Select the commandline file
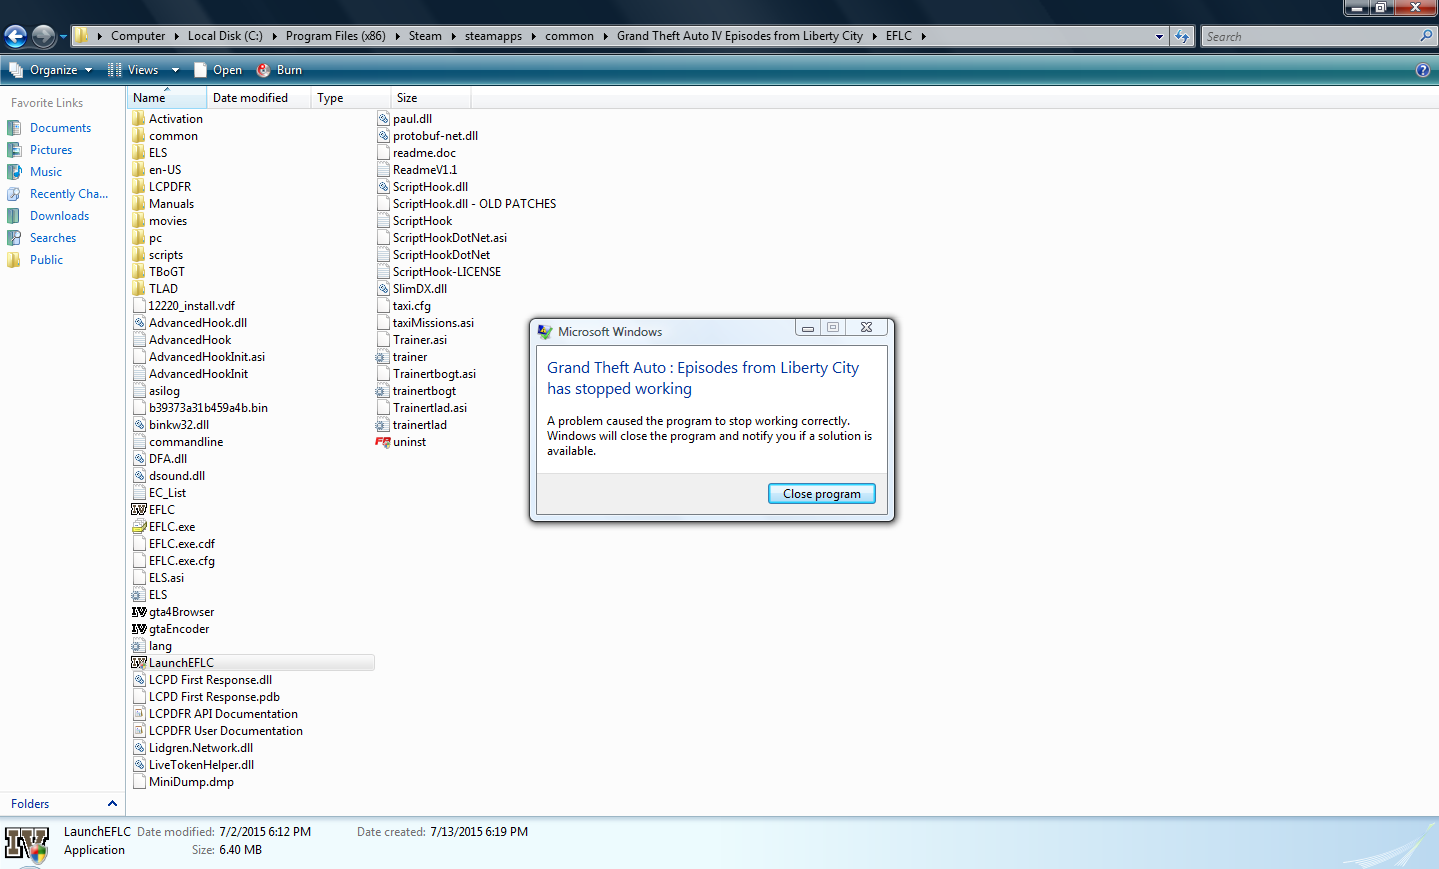Screen dimensions: 1439x869 [186, 442]
